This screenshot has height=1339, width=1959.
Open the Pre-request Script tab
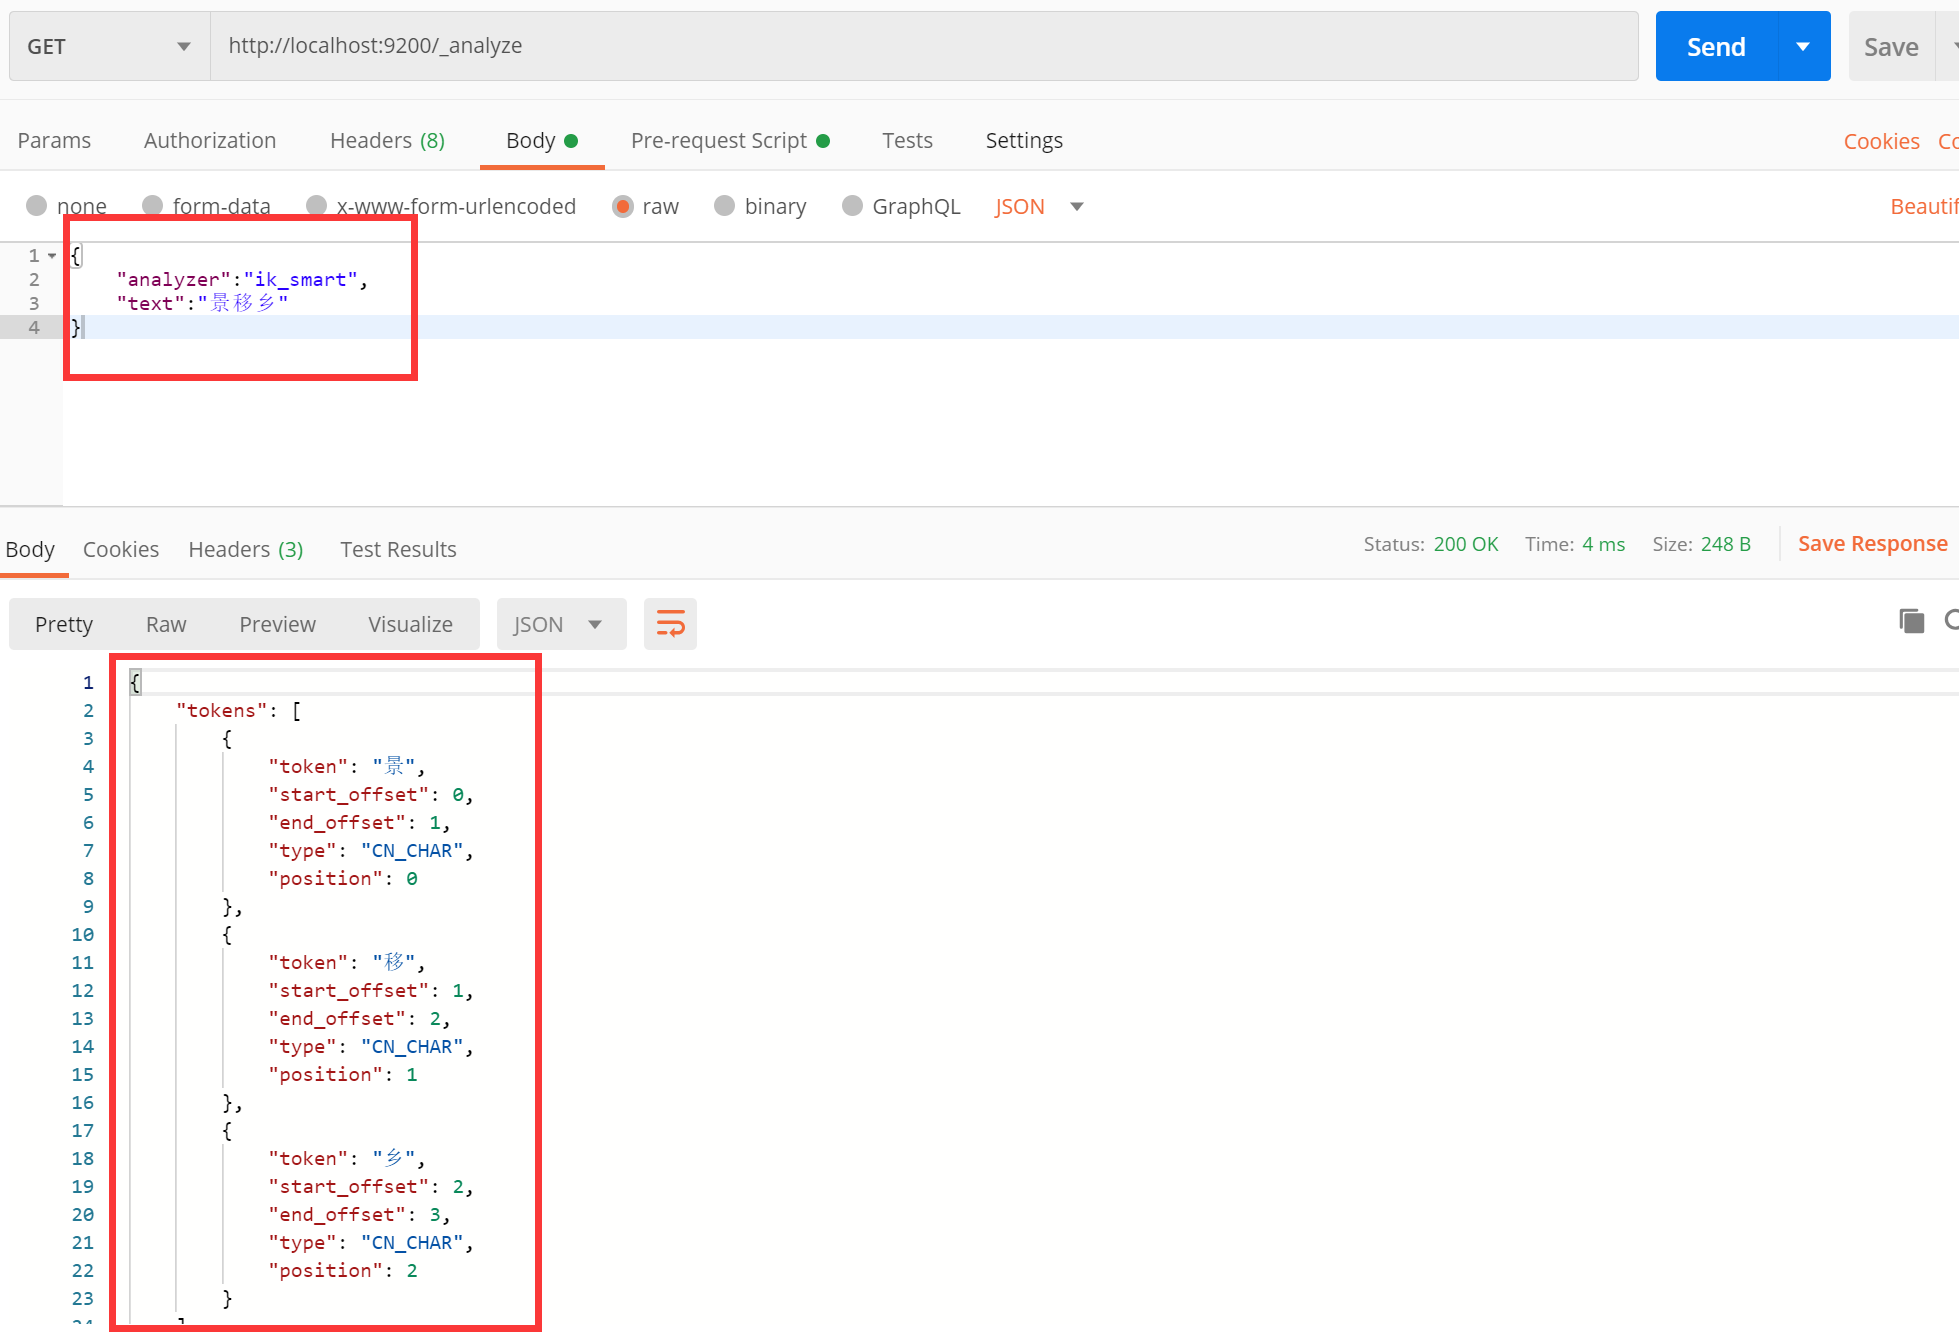click(x=719, y=140)
